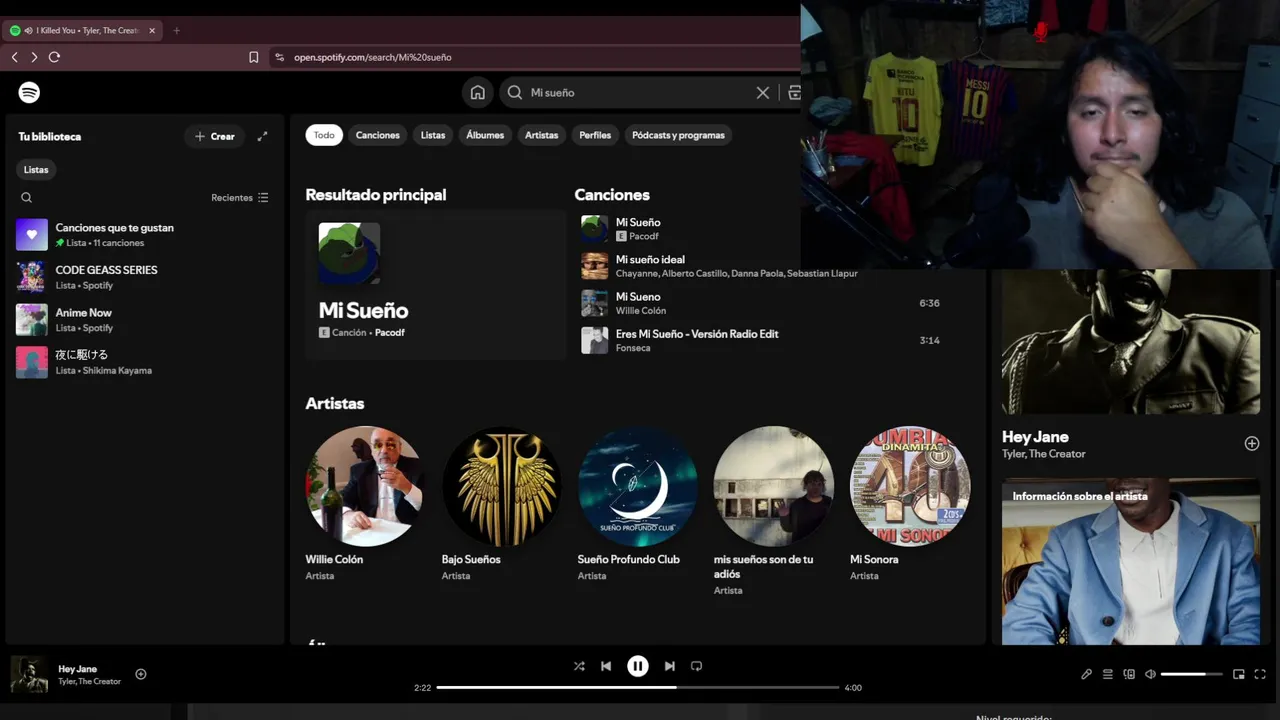Image resolution: width=1280 pixels, height=720 pixels.
Task: Click the search magnifier in search bar
Action: tap(514, 92)
